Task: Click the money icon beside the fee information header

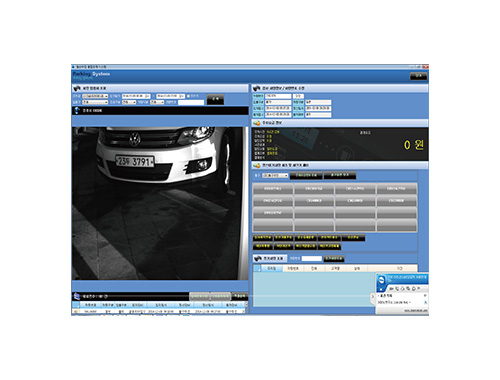Action: click(257, 123)
